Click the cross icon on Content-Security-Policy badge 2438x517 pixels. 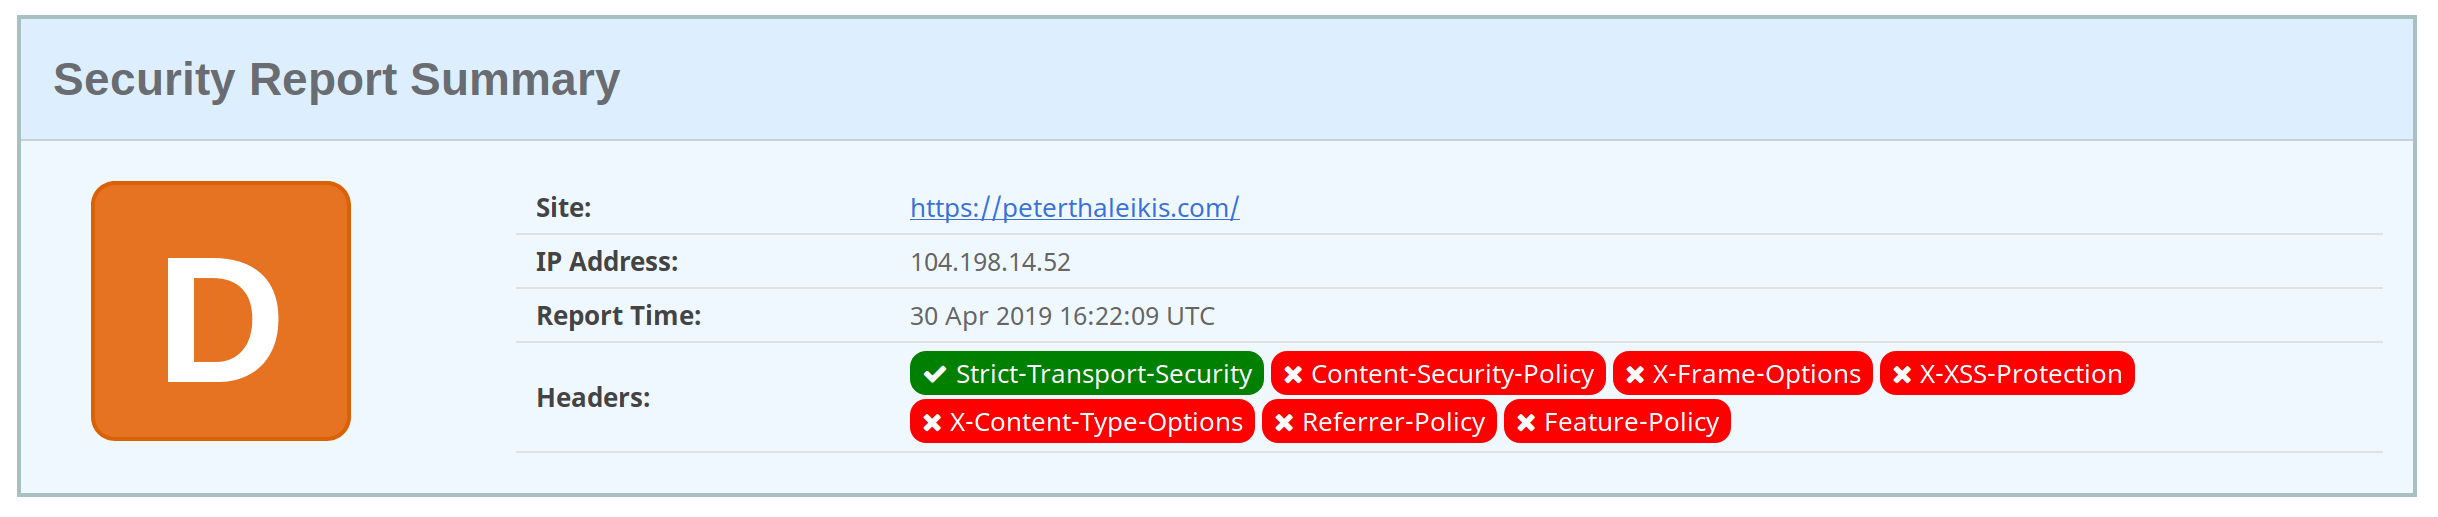1293,374
